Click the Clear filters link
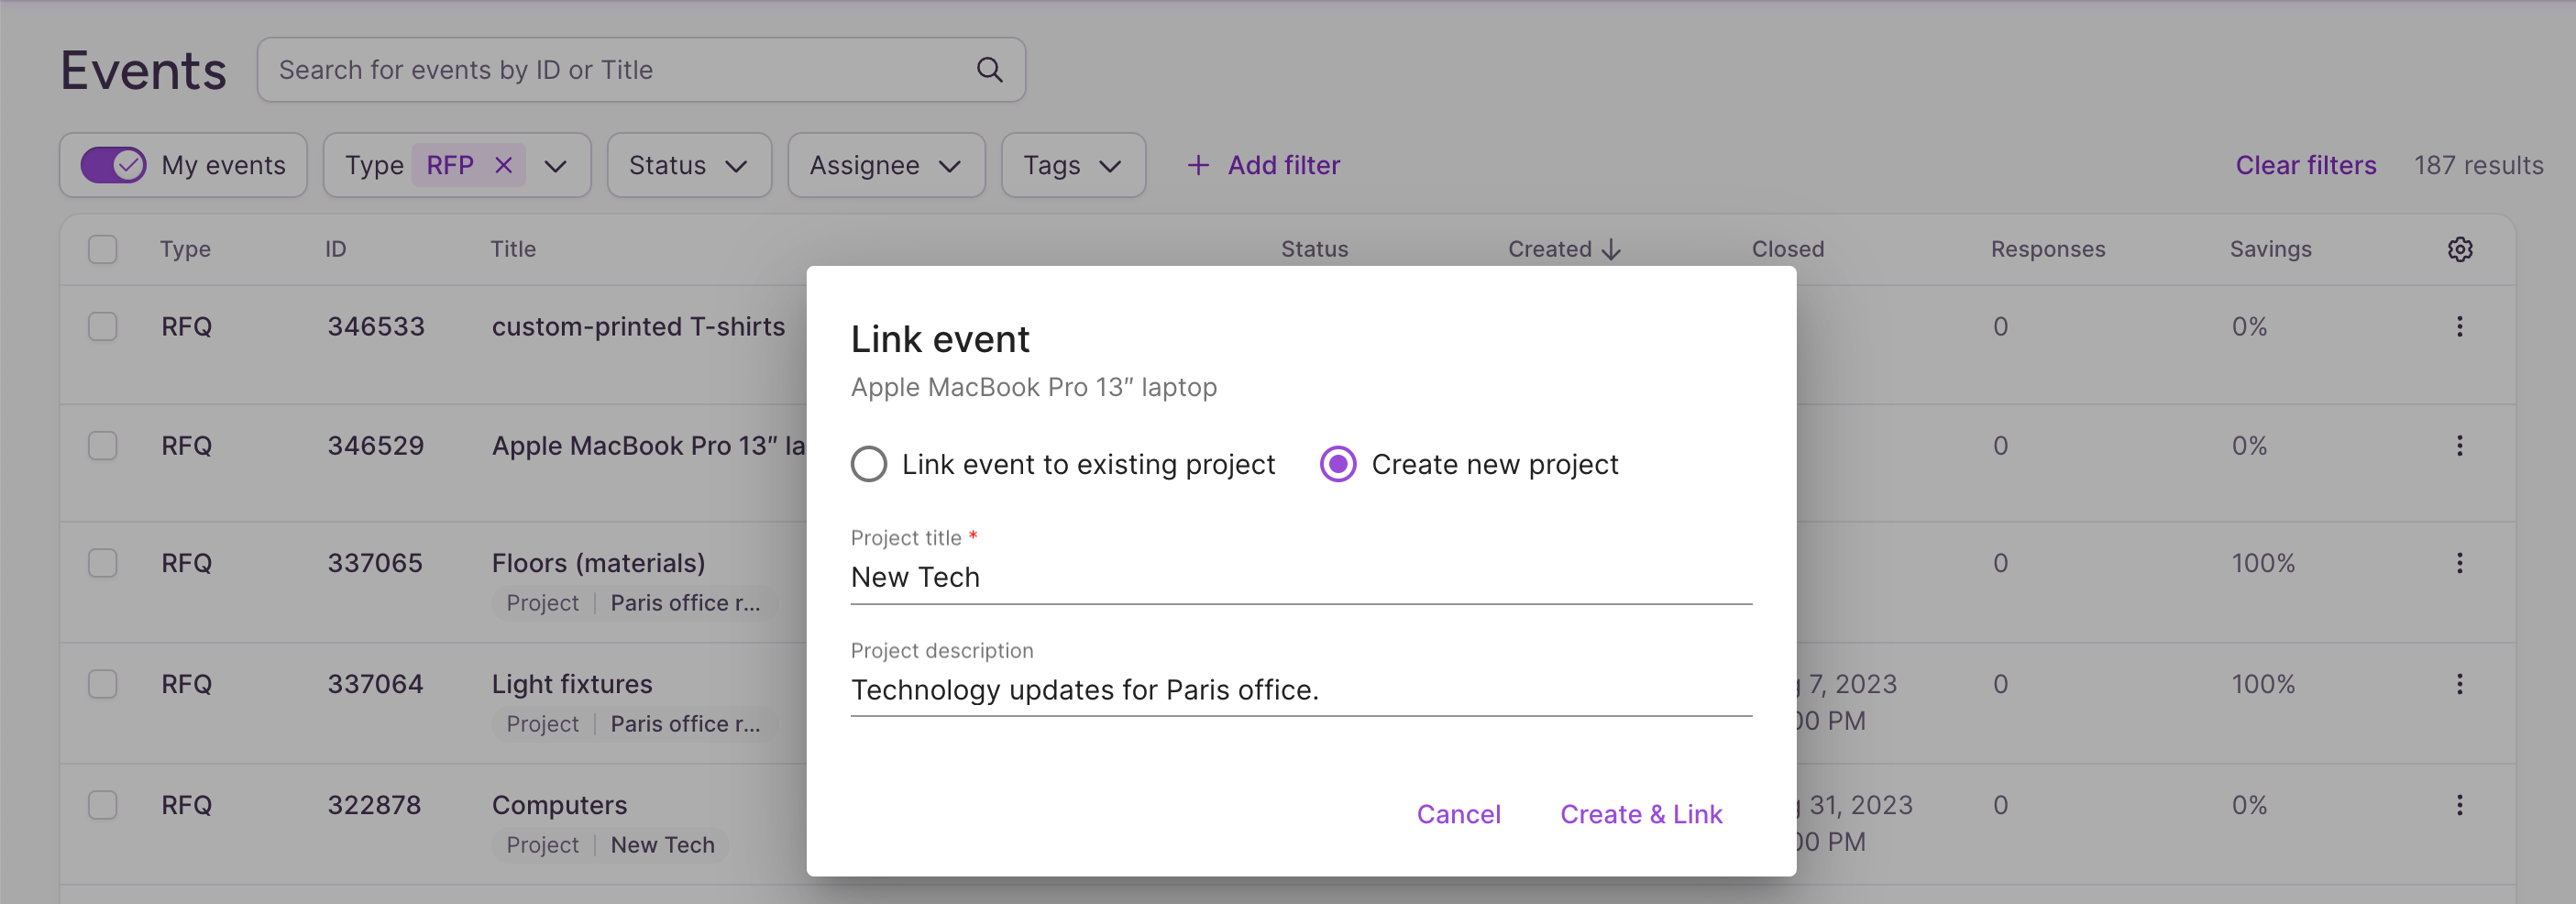The image size is (2576, 904). click(x=2305, y=165)
